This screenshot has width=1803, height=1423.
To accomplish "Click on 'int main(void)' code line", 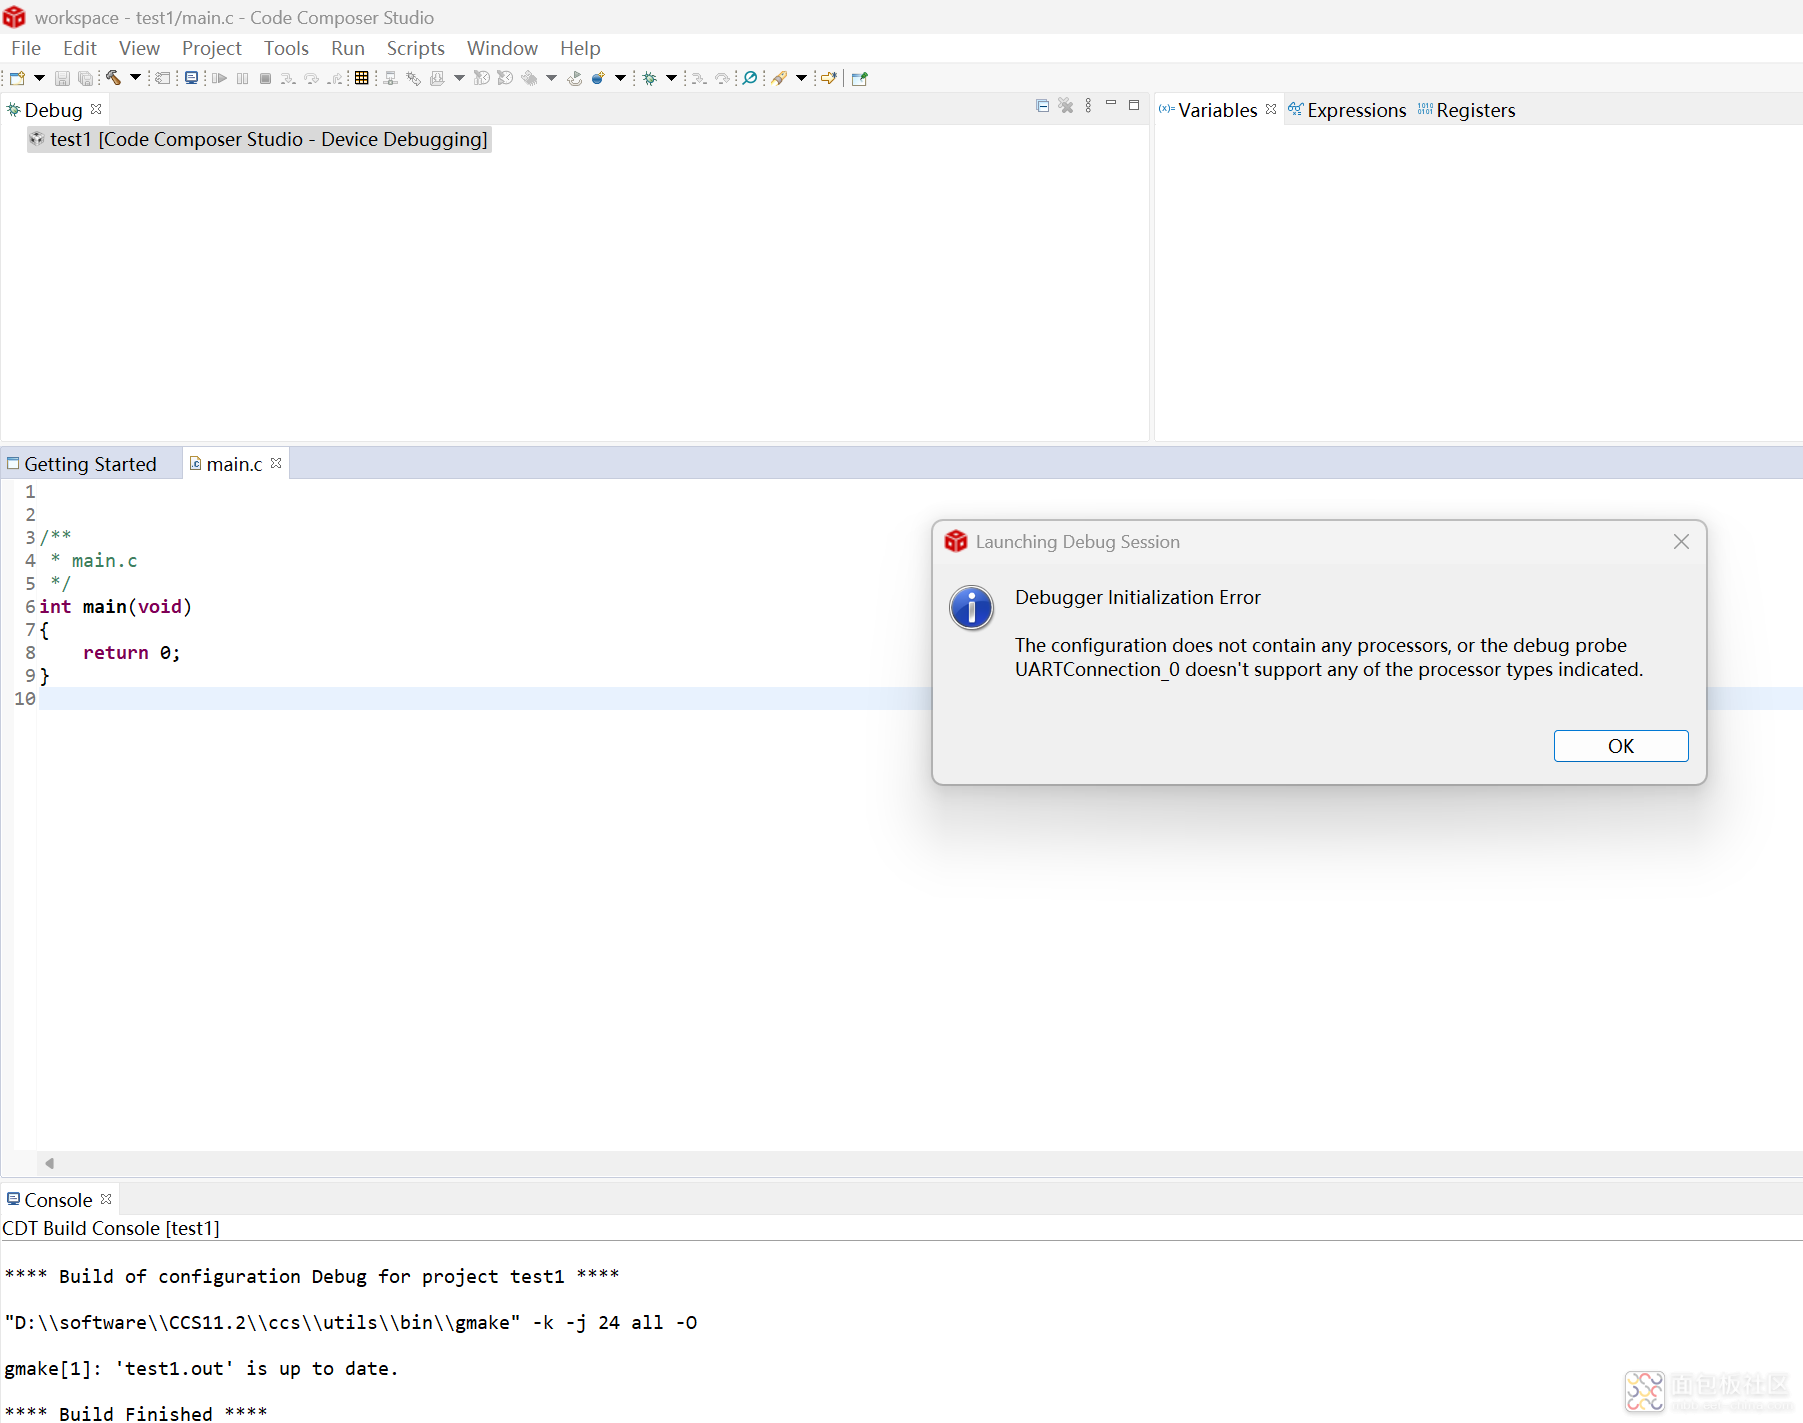I will tap(115, 607).
